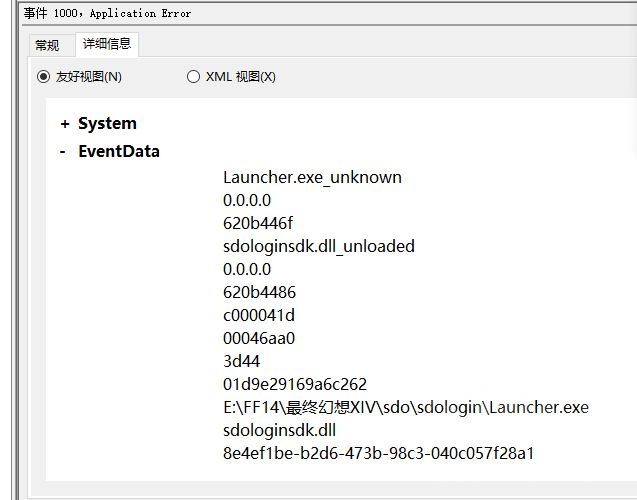Image resolution: width=637 pixels, height=500 pixels.
Task: Select the GUID starting with 8e4ef1be
Action: (x=379, y=453)
